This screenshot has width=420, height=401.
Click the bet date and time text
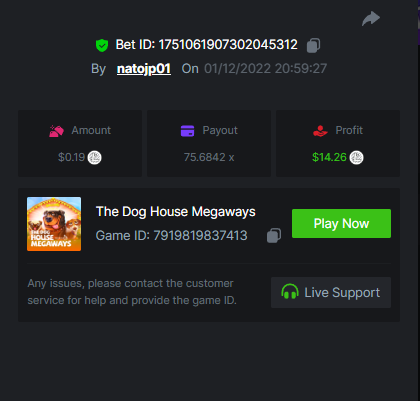point(265,69)
